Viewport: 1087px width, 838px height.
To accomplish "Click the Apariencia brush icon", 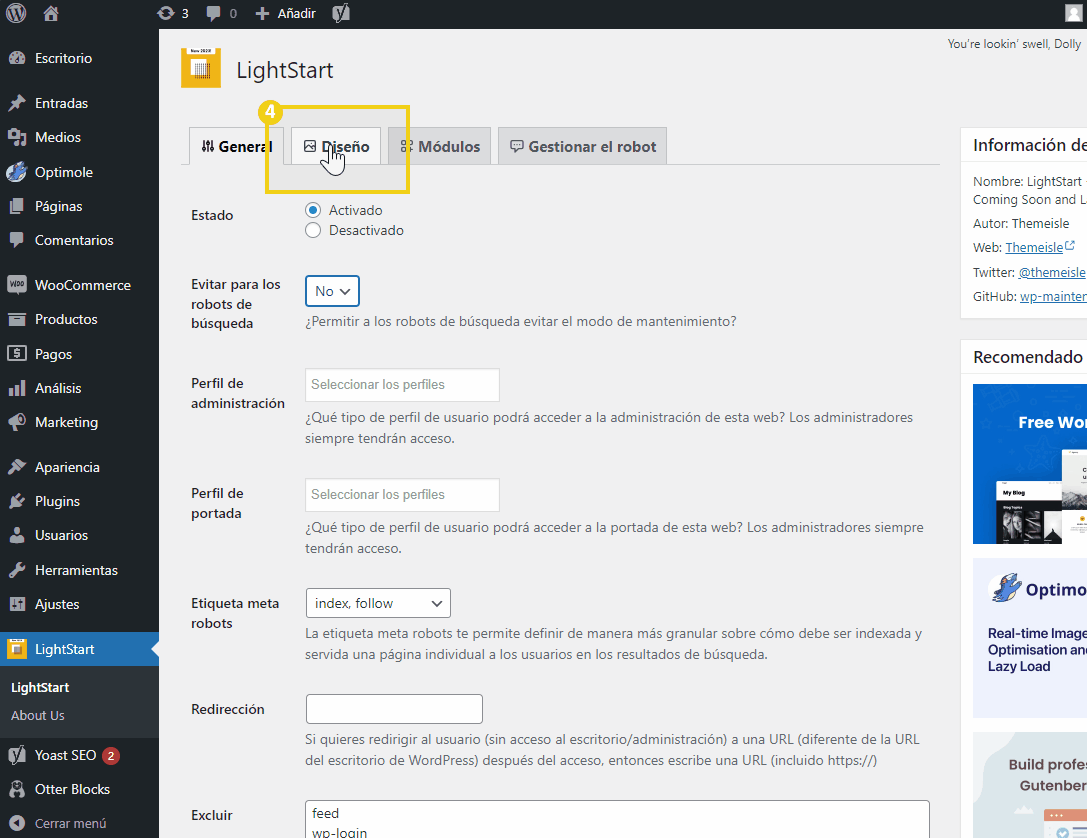I will pos(17,467).
